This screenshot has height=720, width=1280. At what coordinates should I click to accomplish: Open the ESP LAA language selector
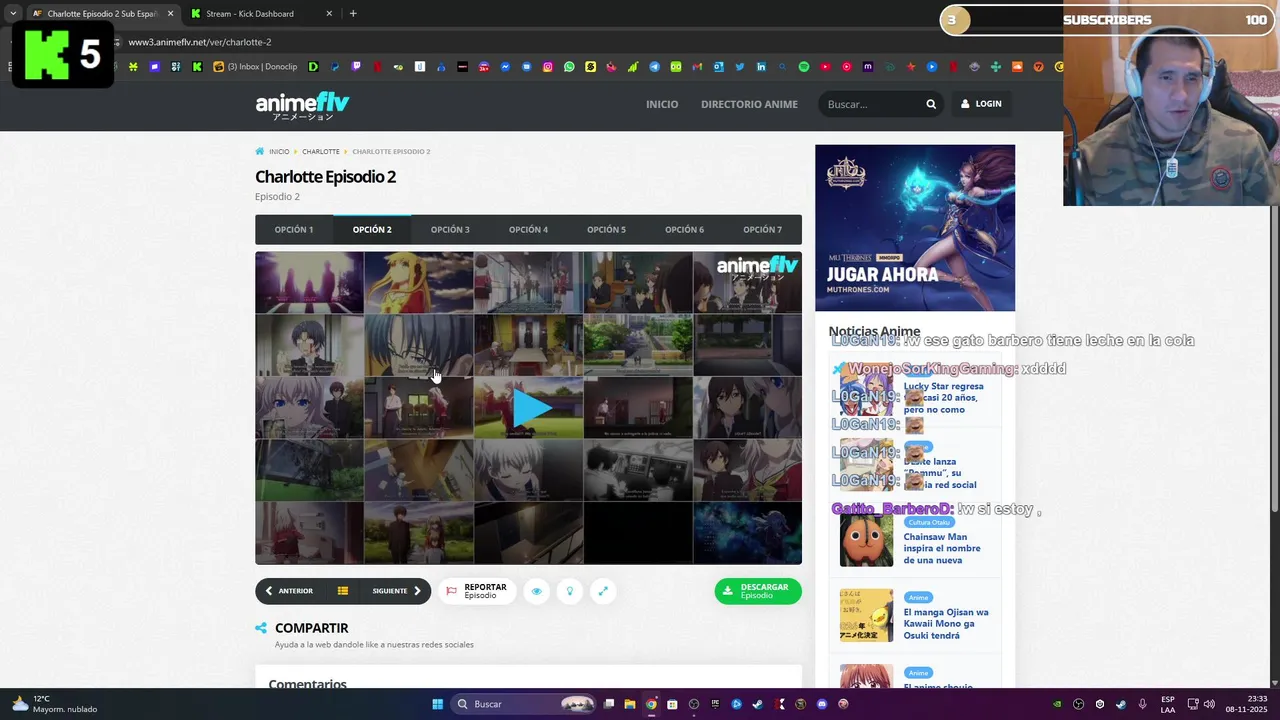[x=1168, y=704]
